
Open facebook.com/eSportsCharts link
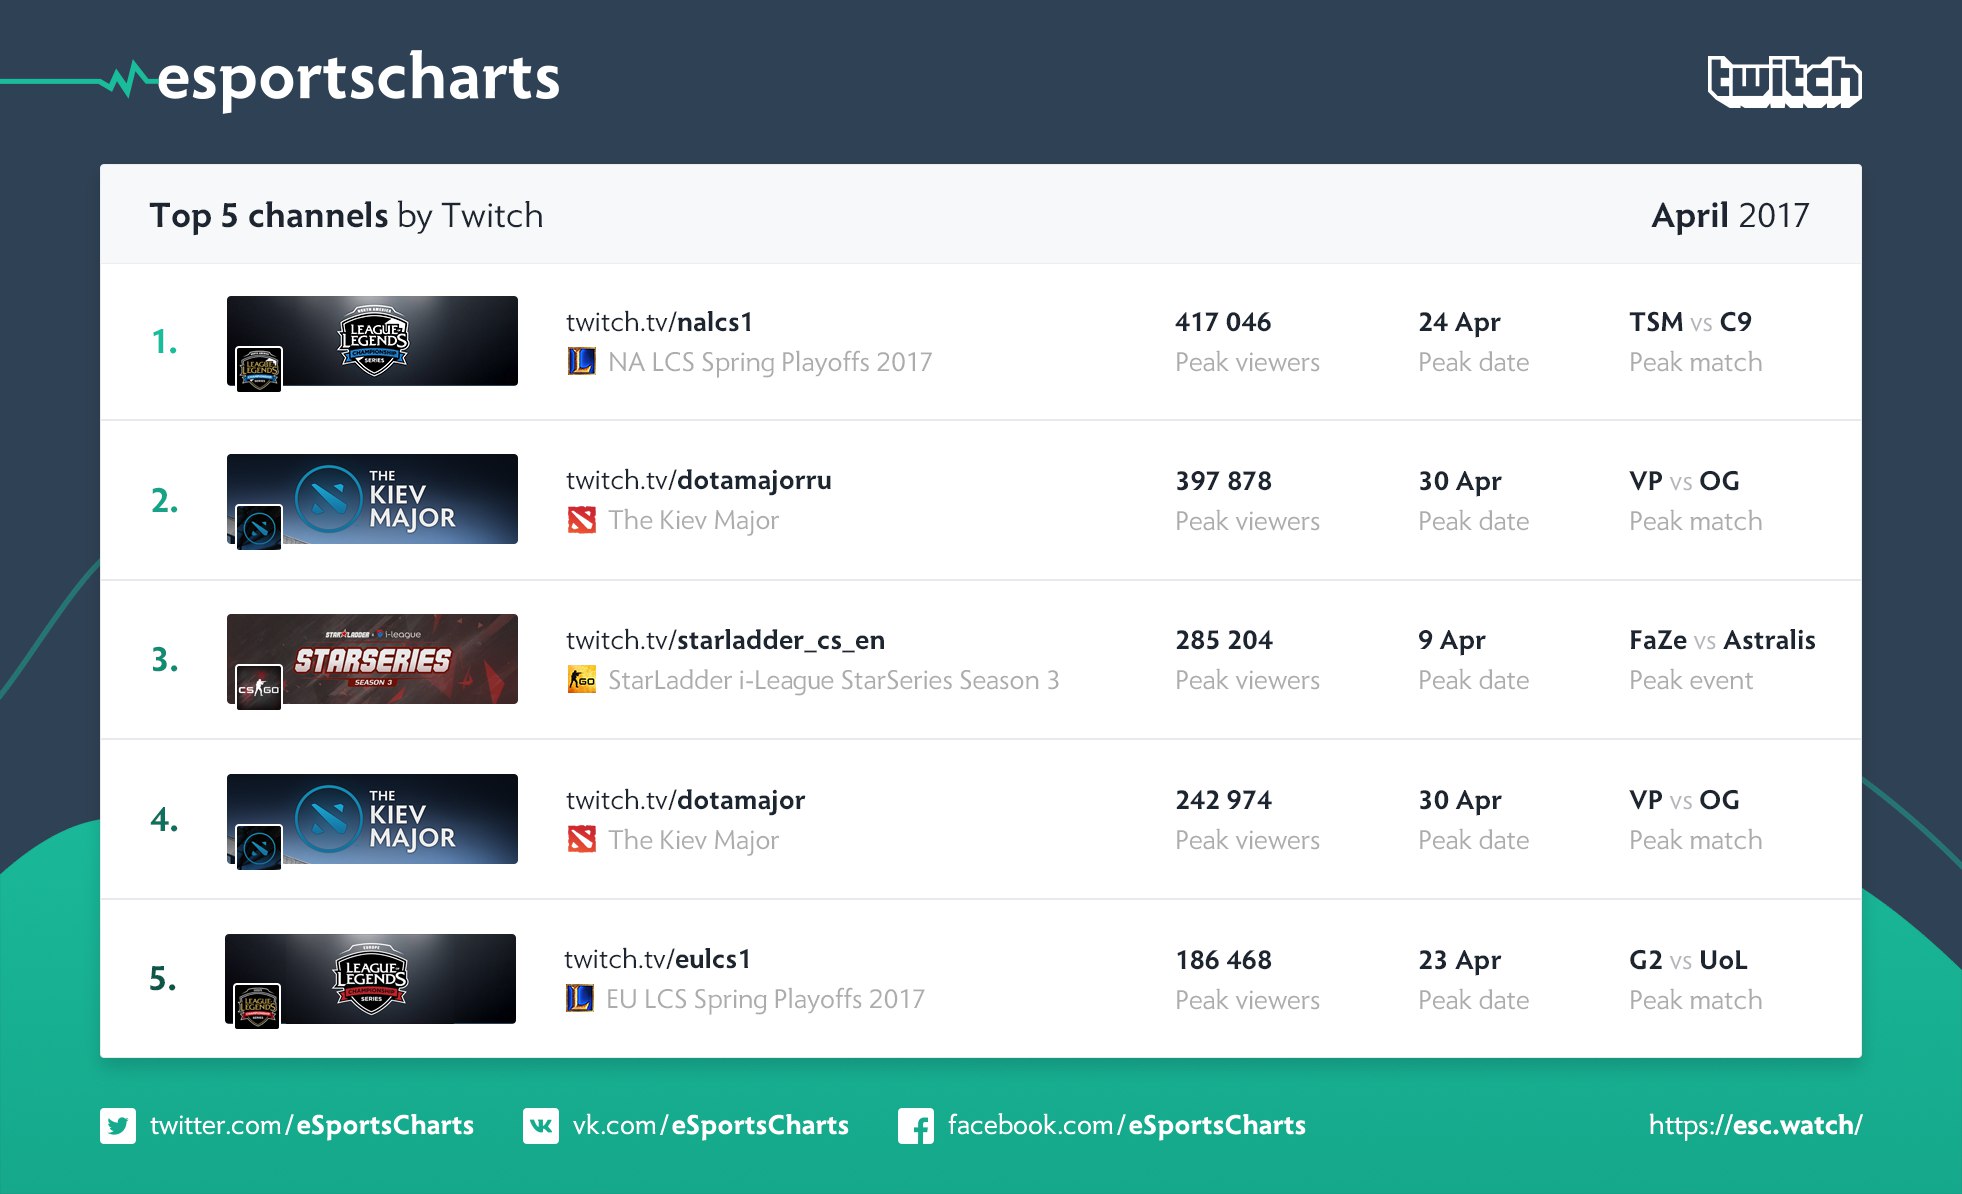[x=1126, y=1125]
